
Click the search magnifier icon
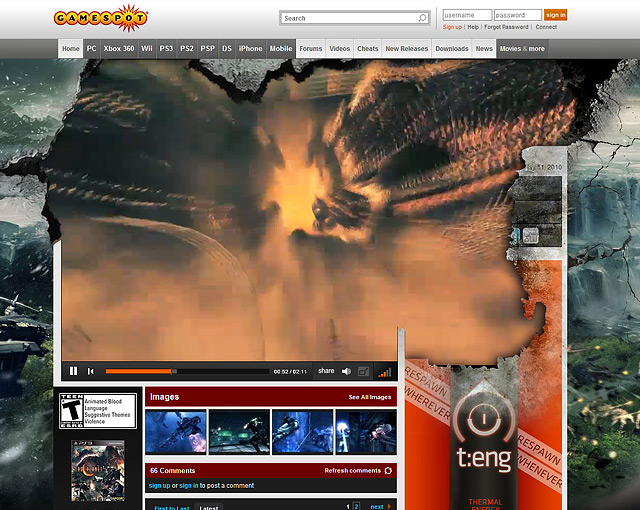coord(422,18)
